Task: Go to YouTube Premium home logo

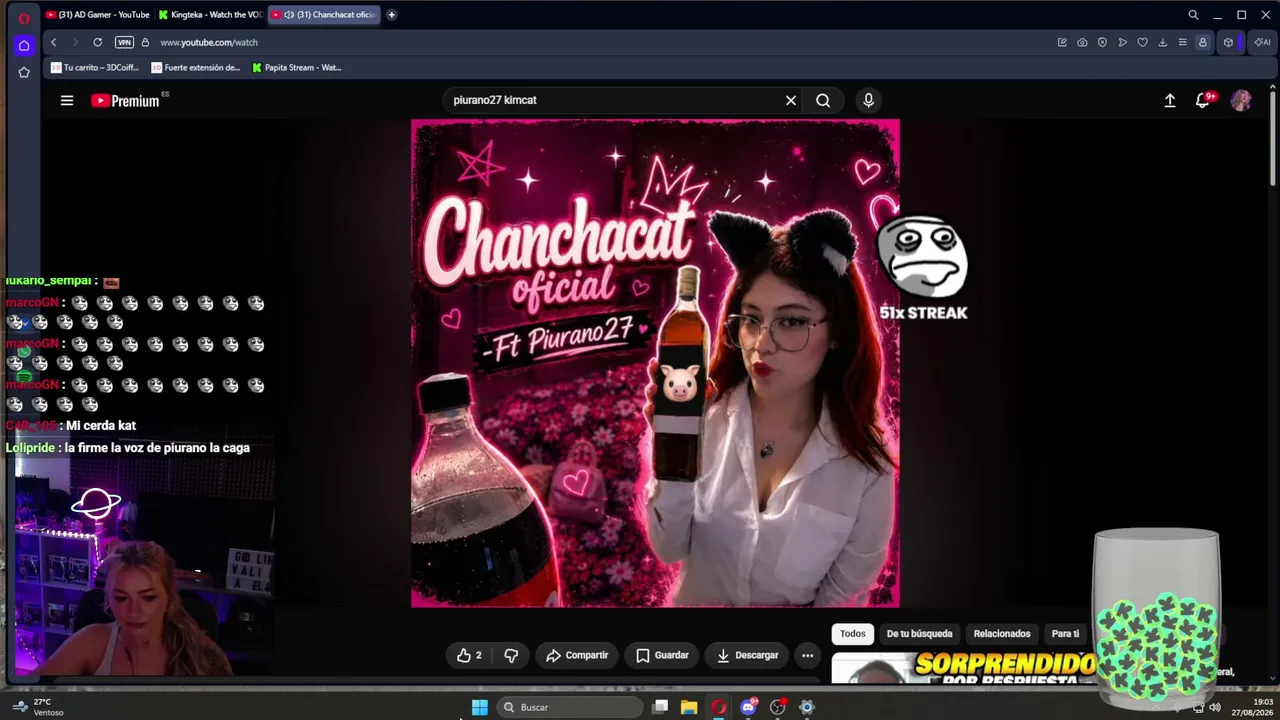Action: [125, 100]
